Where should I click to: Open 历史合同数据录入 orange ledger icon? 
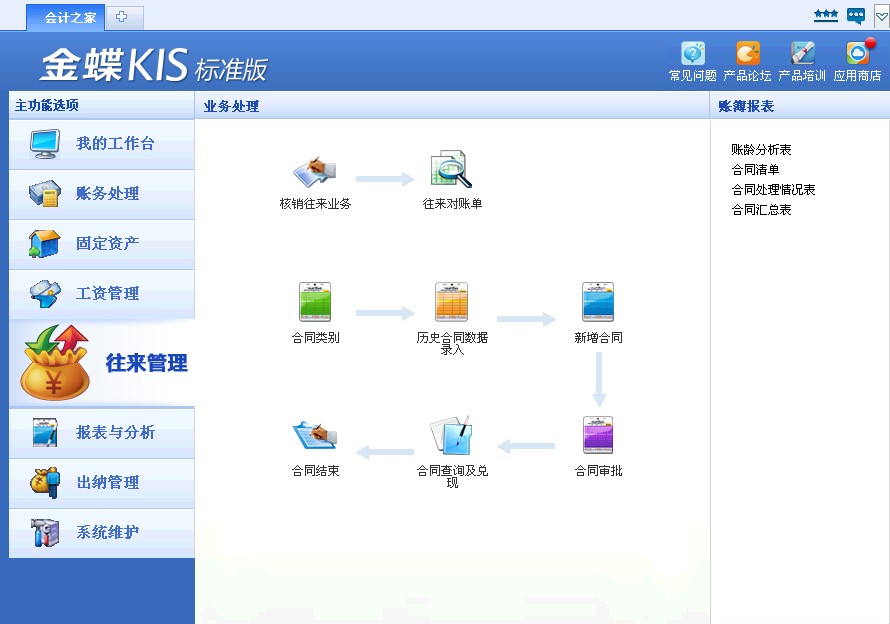(452, 303)
